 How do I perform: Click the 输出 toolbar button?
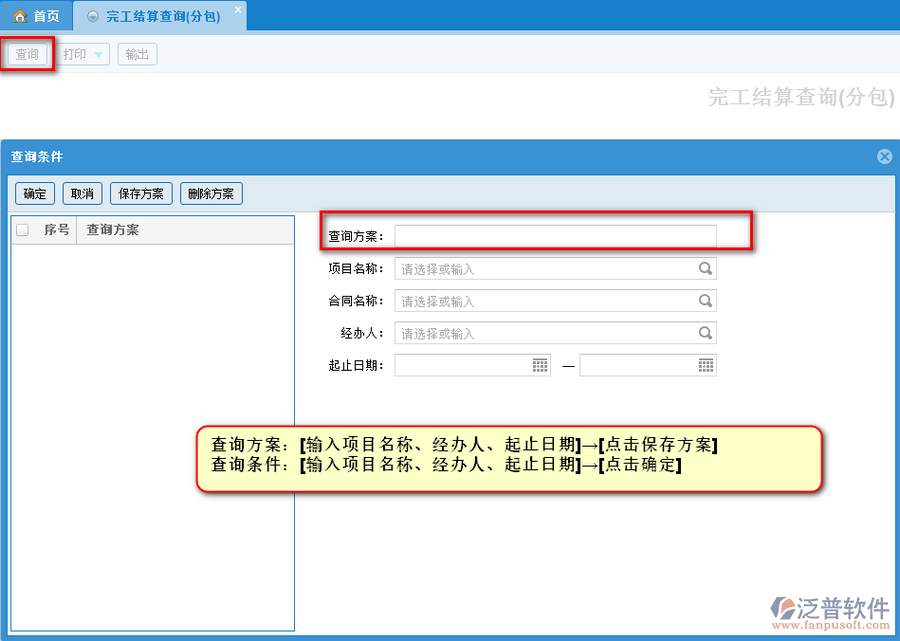(137, 54)
